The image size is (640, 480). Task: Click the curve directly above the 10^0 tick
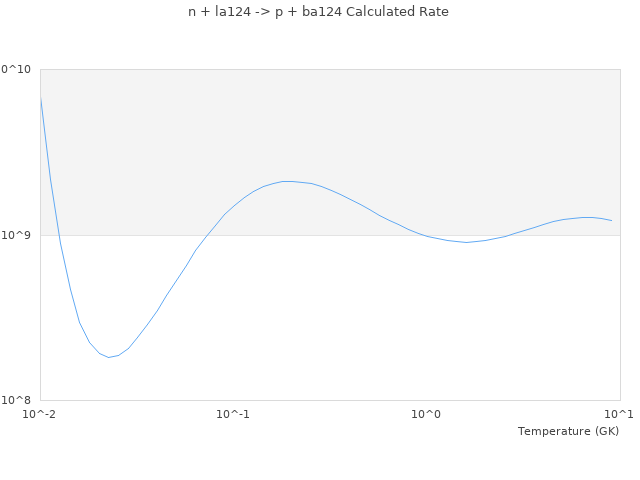tap(426, 236)
